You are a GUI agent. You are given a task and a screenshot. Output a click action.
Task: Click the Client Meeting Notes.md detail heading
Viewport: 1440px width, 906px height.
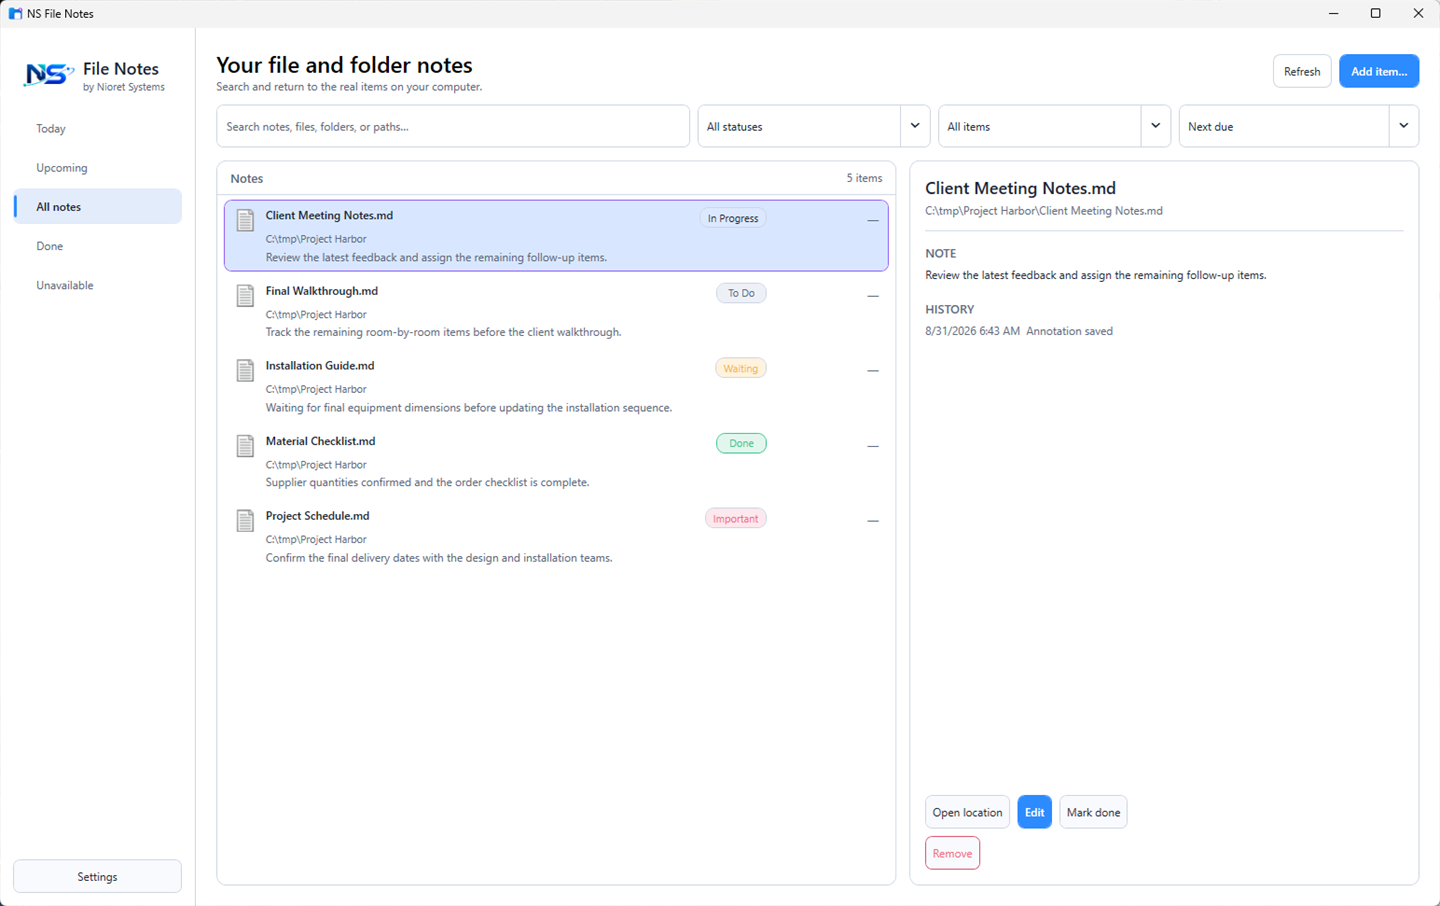[x=1020, y=188]
